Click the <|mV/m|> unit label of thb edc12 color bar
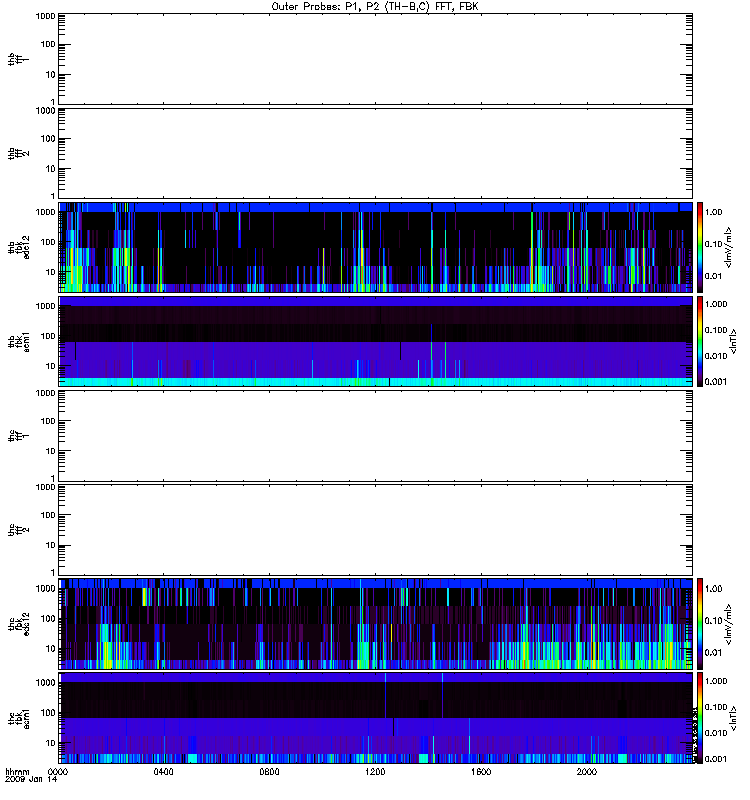This screenshot has height=800, width=750. point(728,247)
